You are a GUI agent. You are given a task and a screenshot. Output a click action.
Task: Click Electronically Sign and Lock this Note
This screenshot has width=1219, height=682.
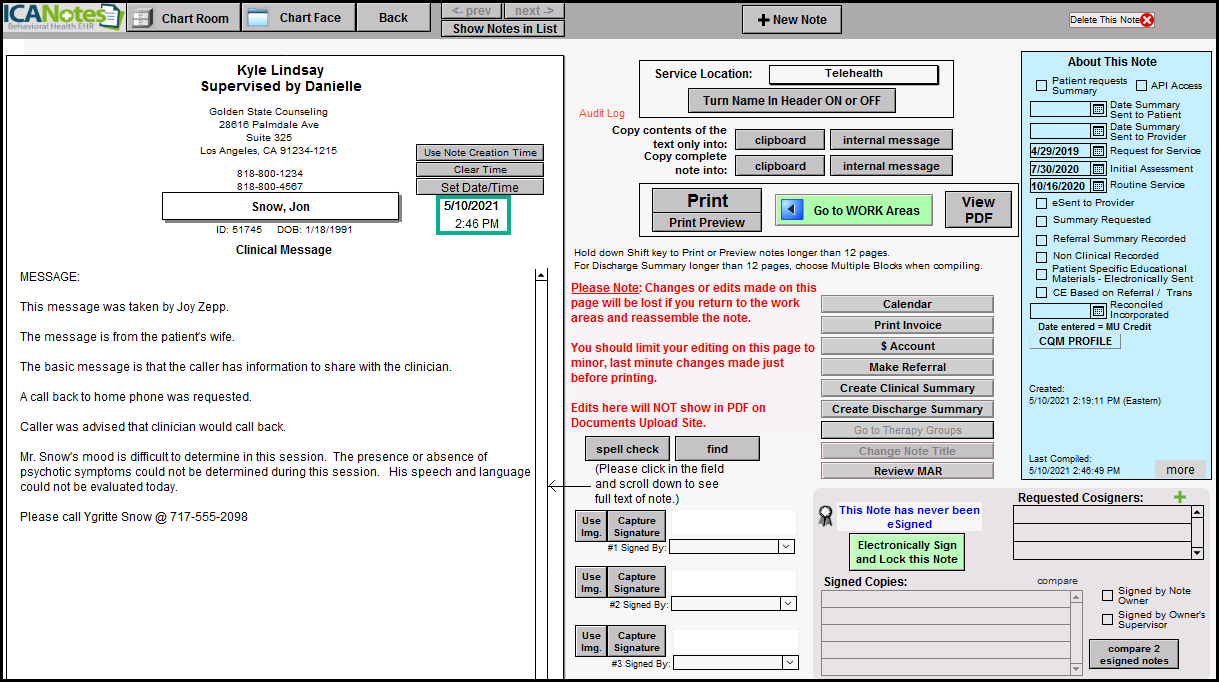click(x=906, y=552)
